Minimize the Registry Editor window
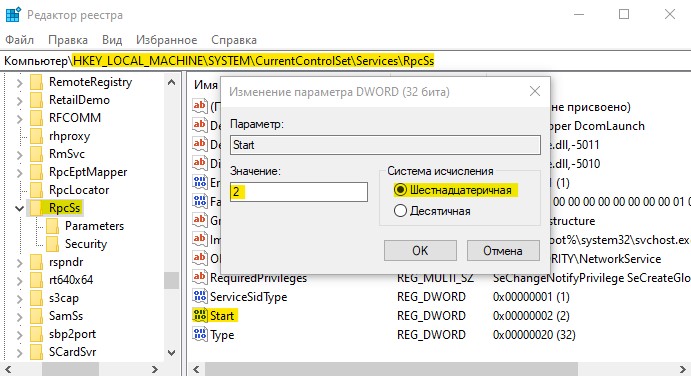The width and height of the screenshot is (691, 376). click(x=579, y=15)
